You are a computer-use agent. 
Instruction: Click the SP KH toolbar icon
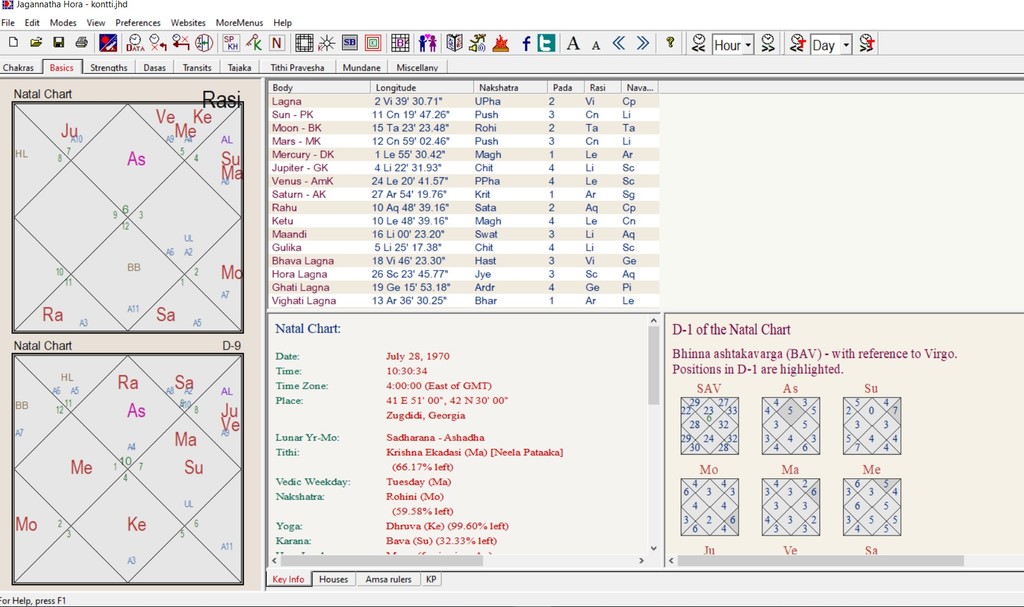coord(231,43)
